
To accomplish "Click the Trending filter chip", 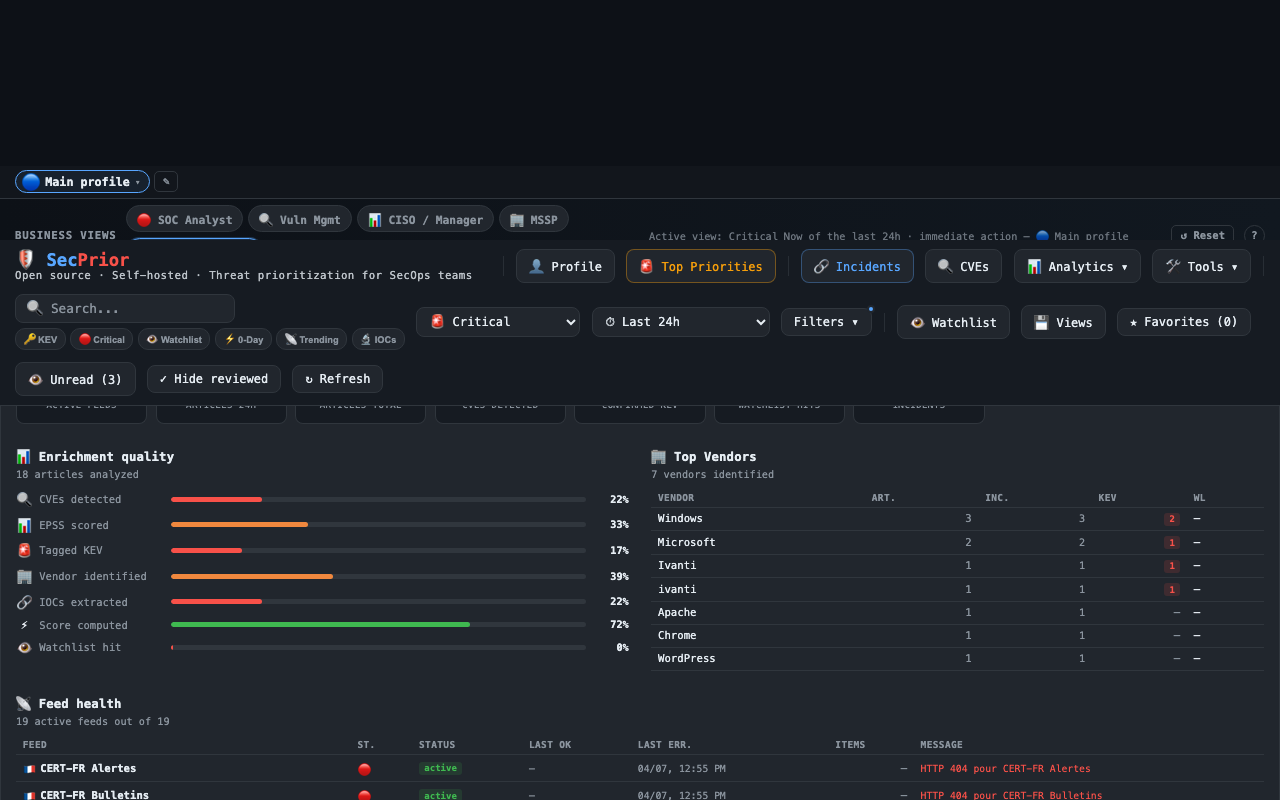I will [x=311, y=339].
